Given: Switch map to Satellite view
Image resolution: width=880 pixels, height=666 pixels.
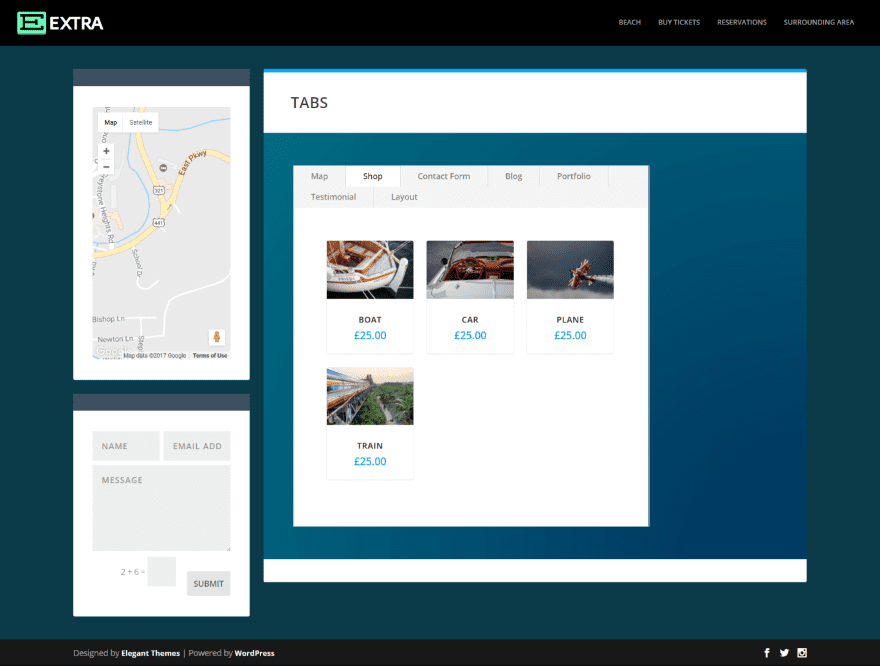Looking at the screenshot, I should pos(141,122).
